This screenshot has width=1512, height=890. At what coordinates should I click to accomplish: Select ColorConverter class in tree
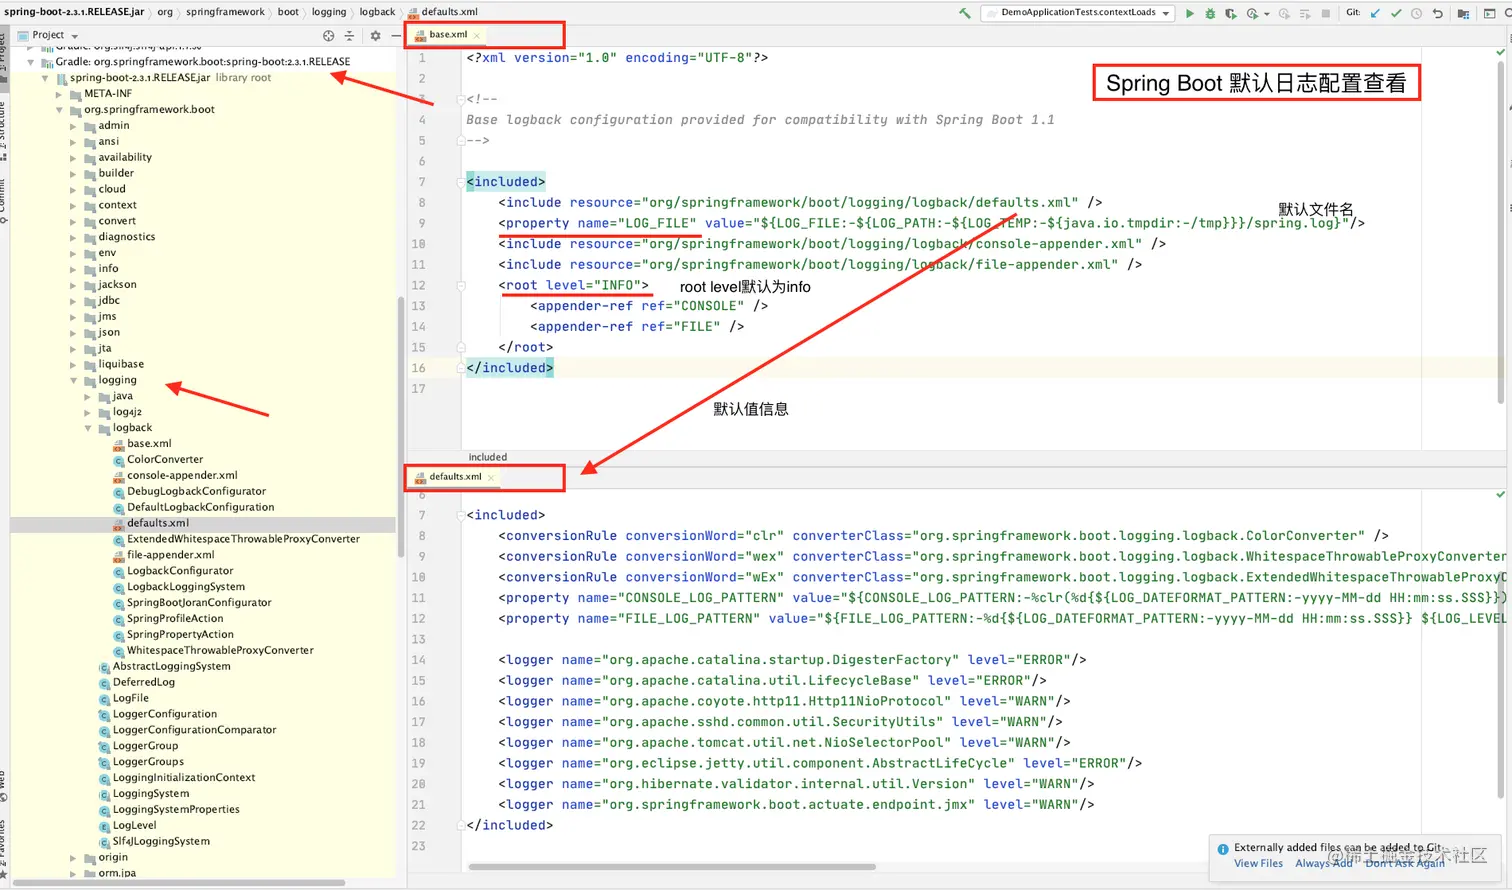coord(164,460)
